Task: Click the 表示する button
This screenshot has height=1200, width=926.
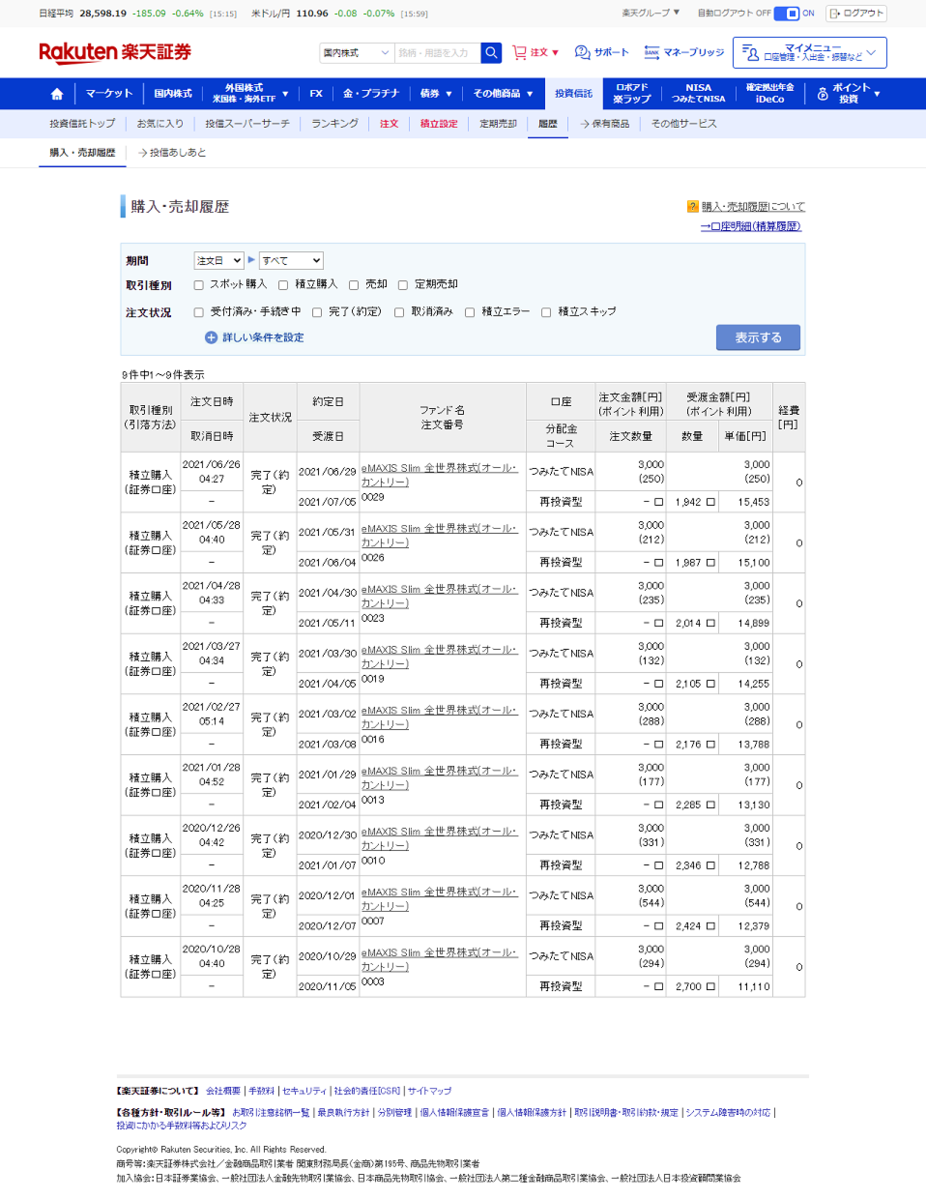Action: click(x=758, y=338)
